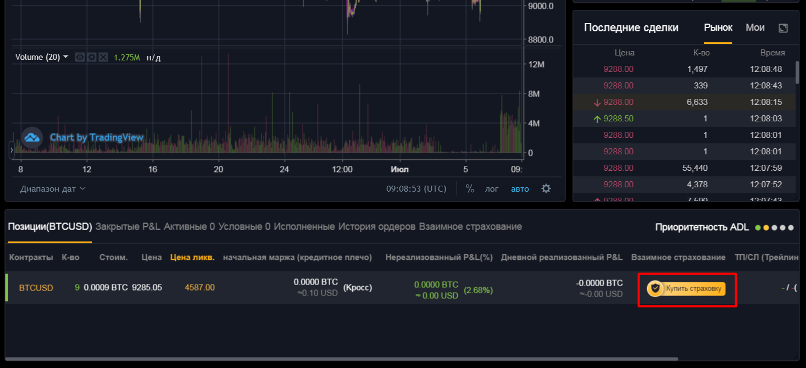Open Volume indicator settings gear

point(91,57)
